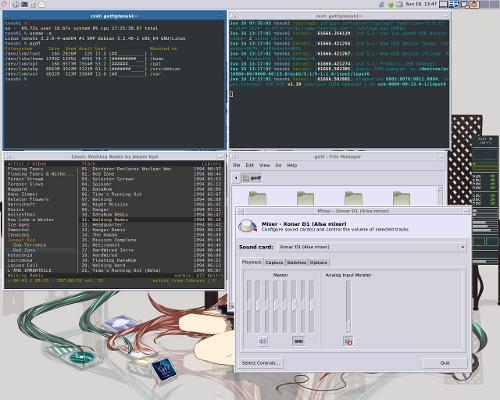Switch to the Capture tab in Mixer
Screen dimensions: 500x400
pyautogui.click(x=274, y=263)
